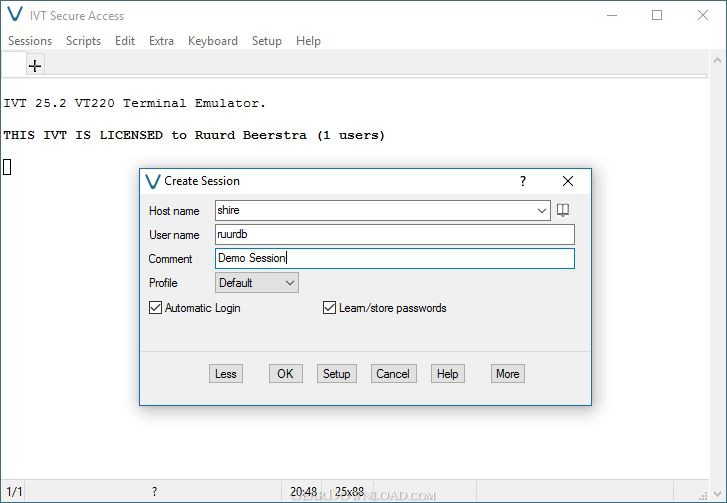Open the Profile Default dropdown
Viewport: 727px width, 503px height.
[x=257, y=283]
